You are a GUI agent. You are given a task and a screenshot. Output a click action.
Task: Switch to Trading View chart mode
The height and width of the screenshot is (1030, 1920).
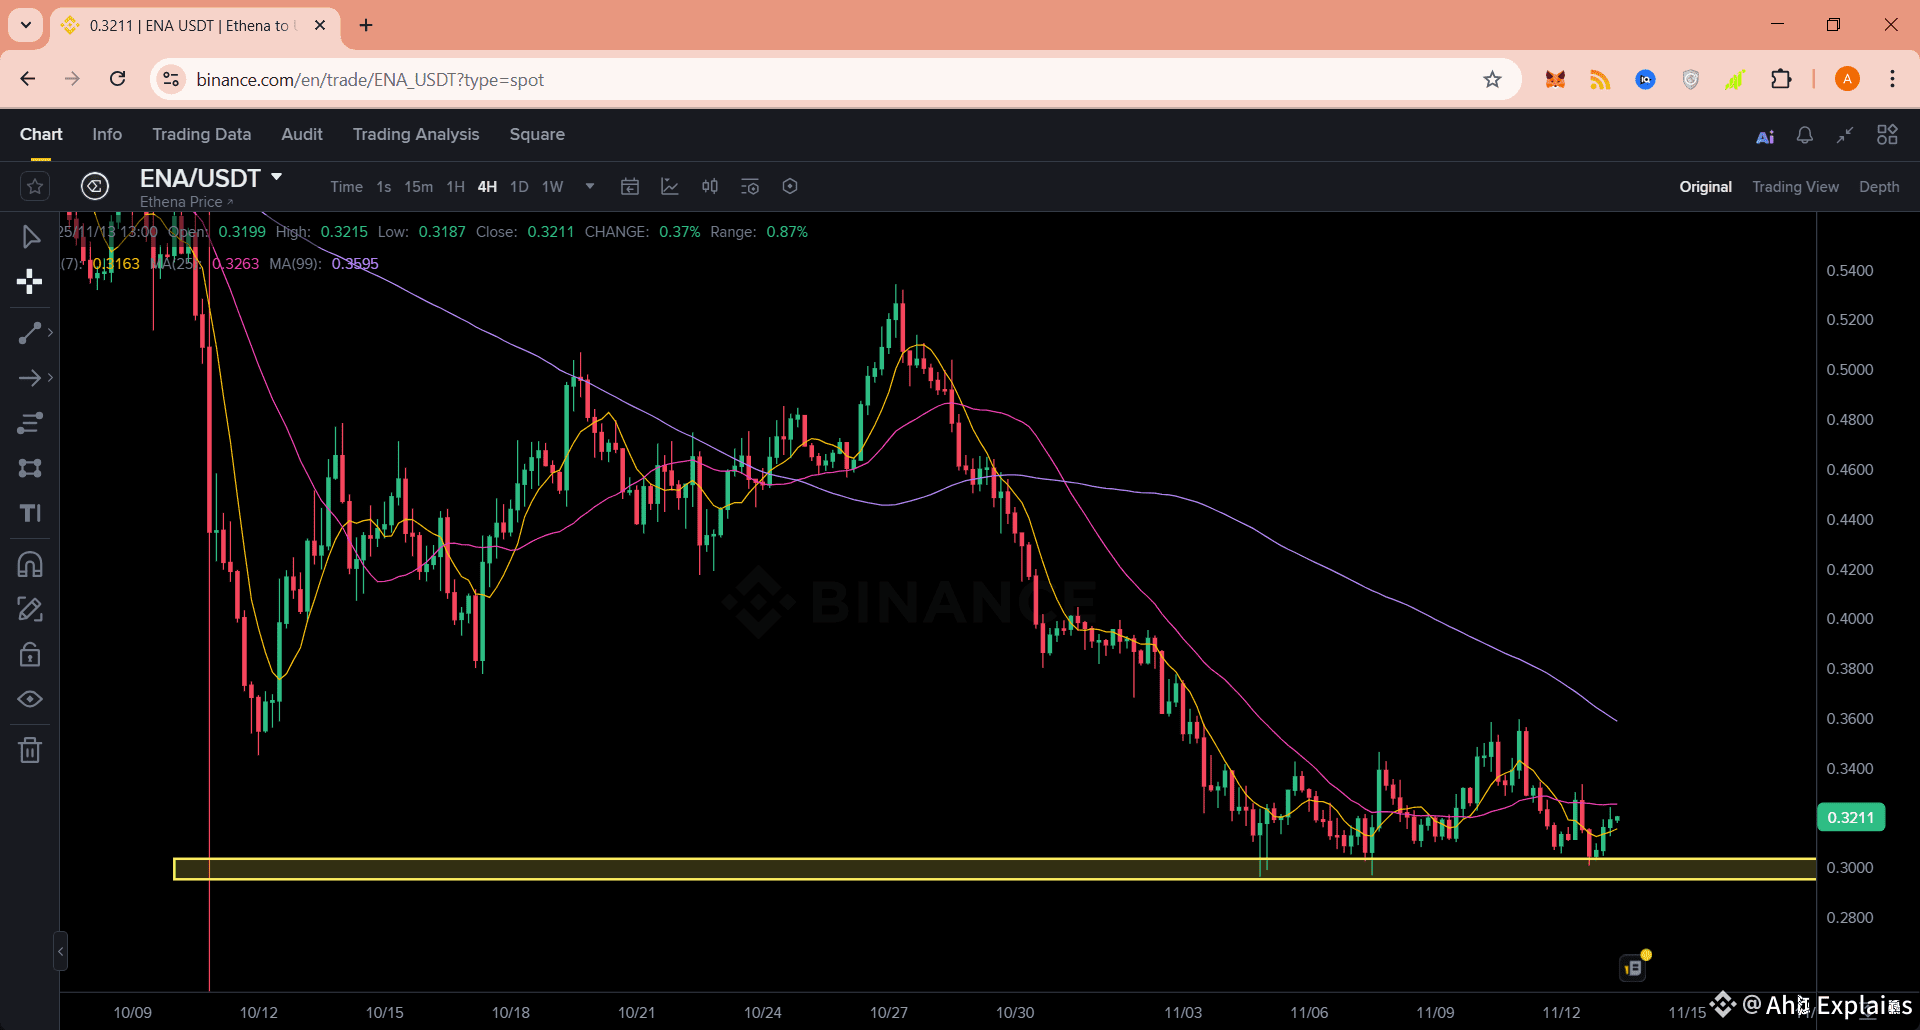pos(1796,187)
